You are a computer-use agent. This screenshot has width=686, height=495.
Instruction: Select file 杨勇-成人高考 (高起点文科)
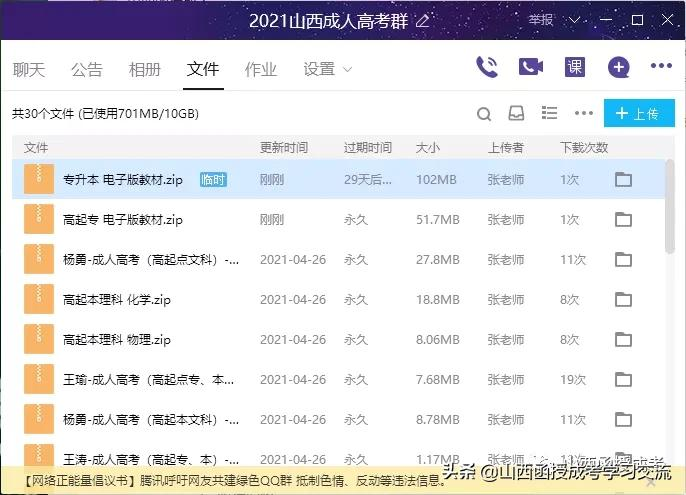151,260
